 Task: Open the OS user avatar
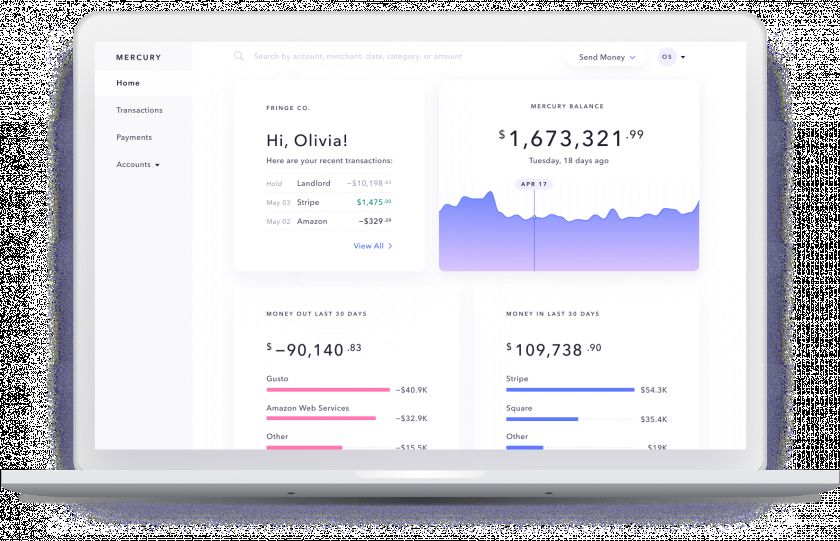667,57
